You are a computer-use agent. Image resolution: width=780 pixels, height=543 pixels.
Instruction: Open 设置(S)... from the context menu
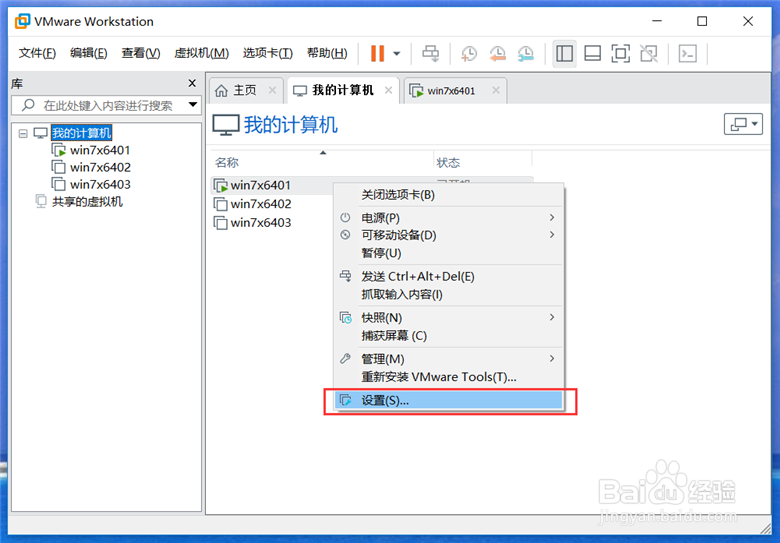[449, 400]
